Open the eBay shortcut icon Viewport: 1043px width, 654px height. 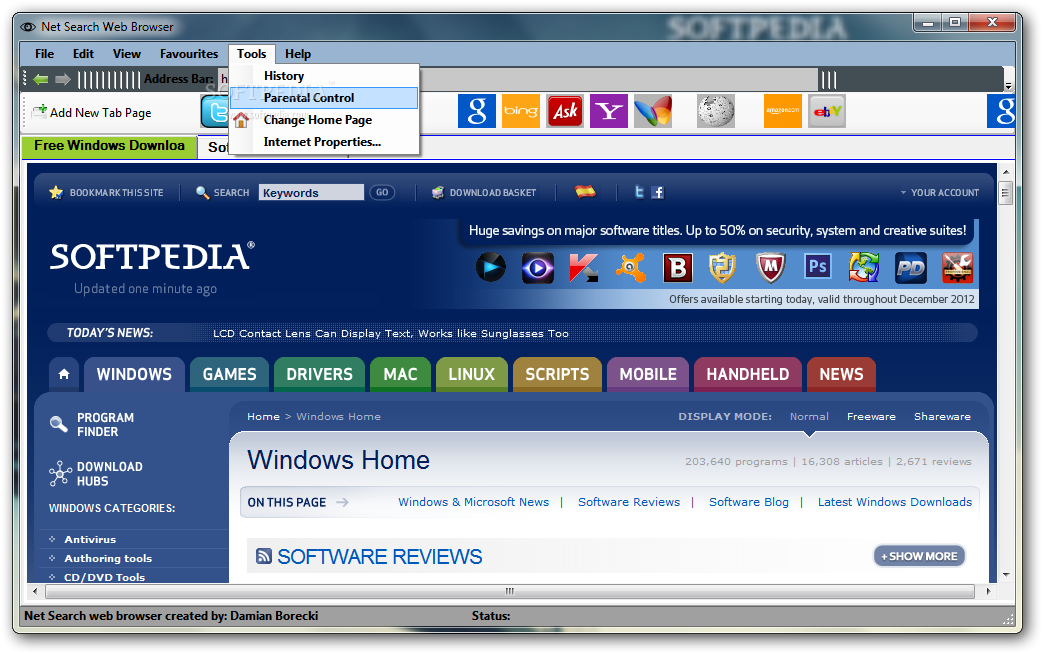pyautogui.click(x=827, y=111)
